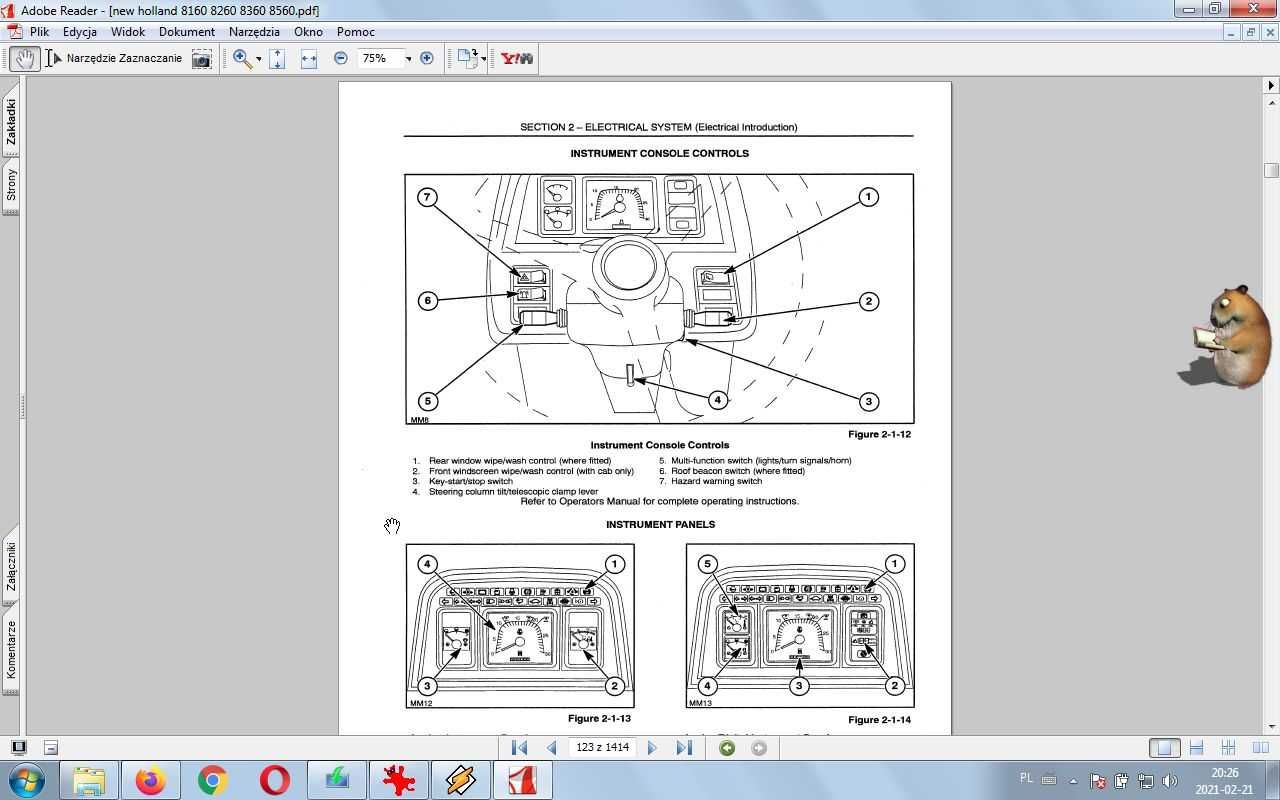Select the zoom-in magnifier tool

pyautogui.click(x=242, y=58)
